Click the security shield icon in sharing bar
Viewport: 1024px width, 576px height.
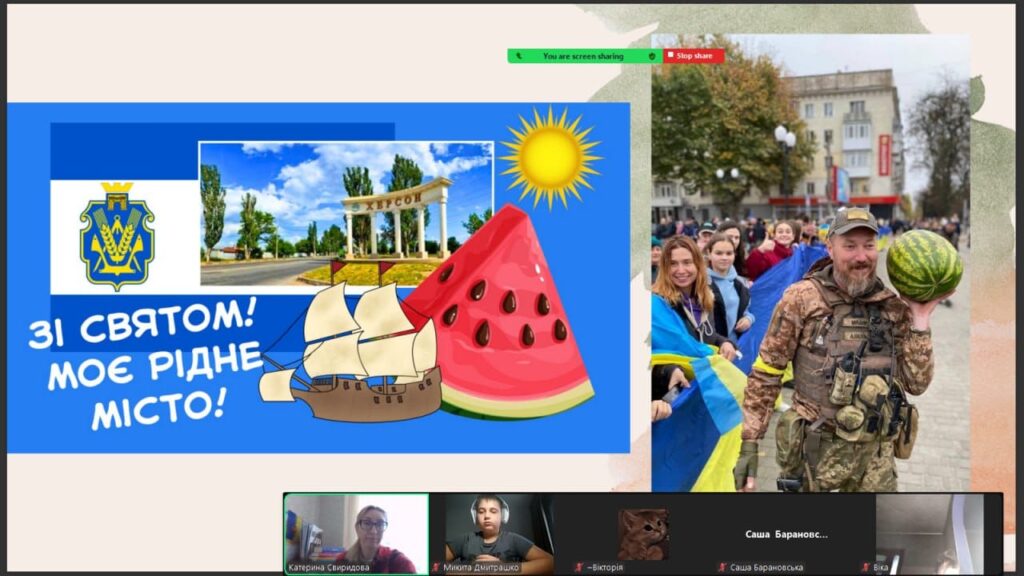tap(652, 56)
